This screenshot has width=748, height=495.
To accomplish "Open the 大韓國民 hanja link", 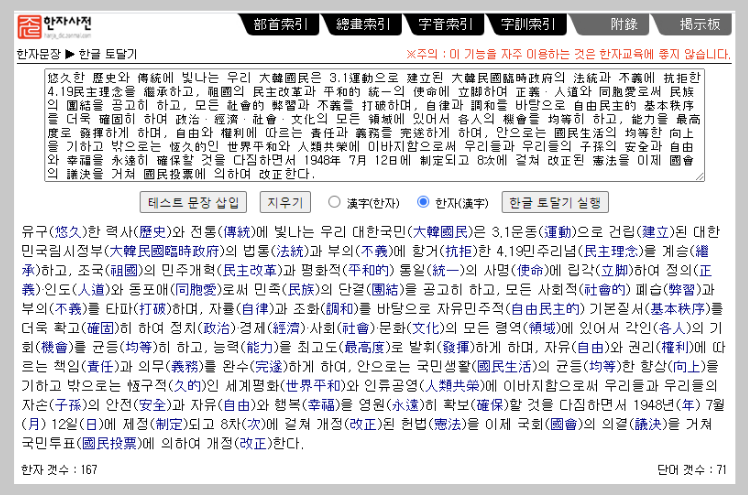I will tap(440, 232).
